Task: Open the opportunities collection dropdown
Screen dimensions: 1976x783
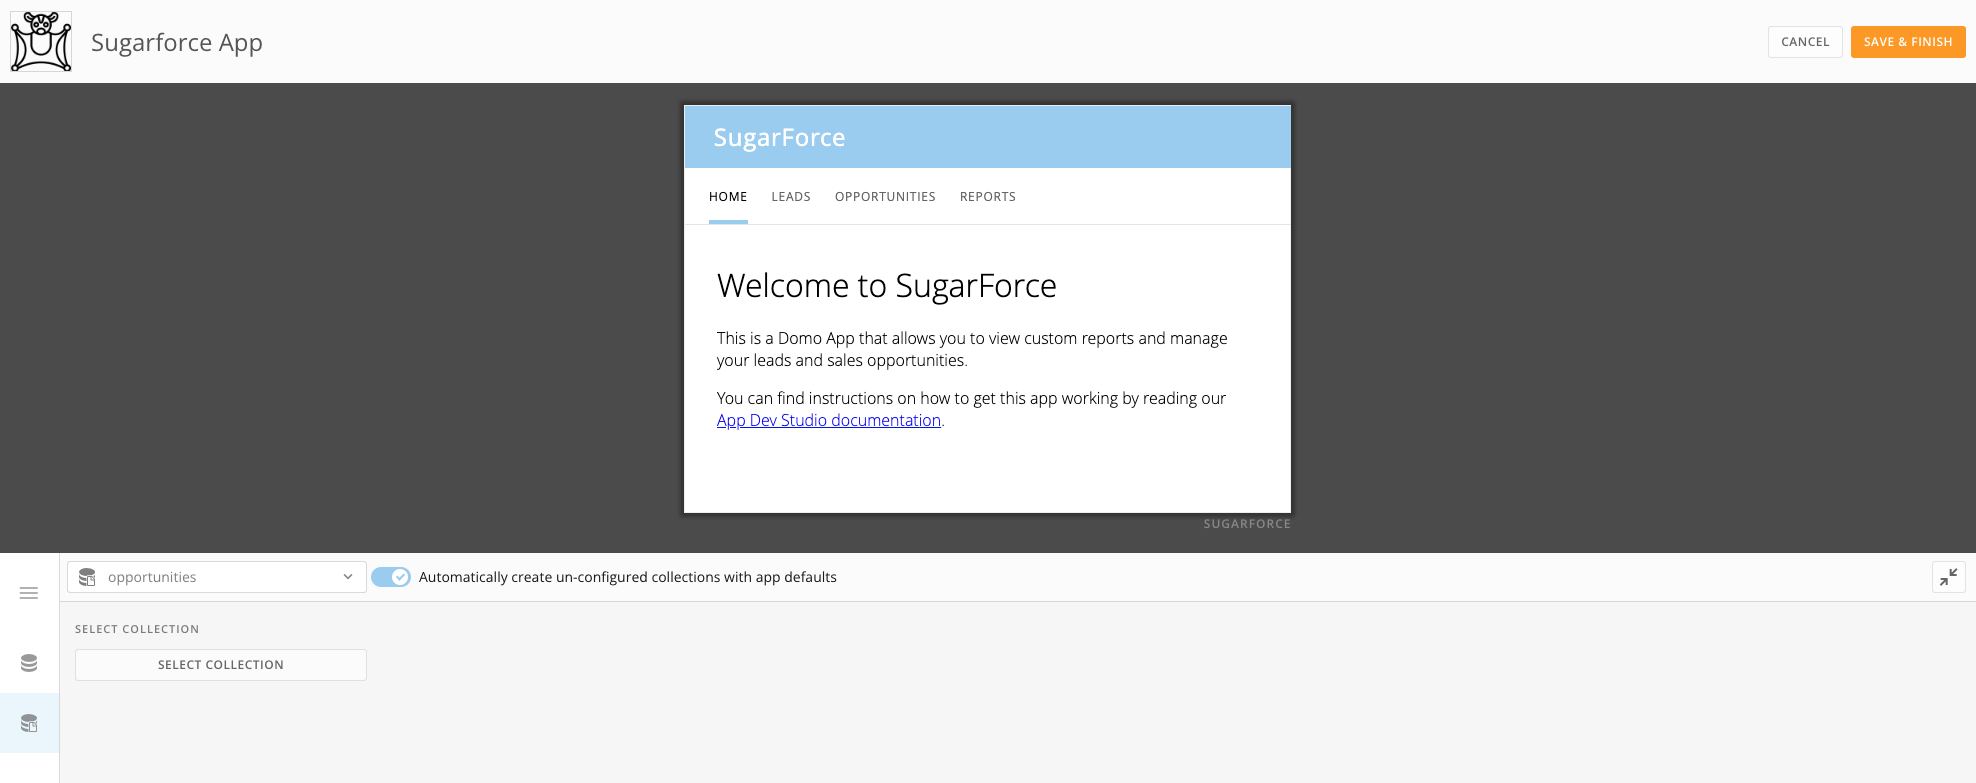Action: point(217,577)
